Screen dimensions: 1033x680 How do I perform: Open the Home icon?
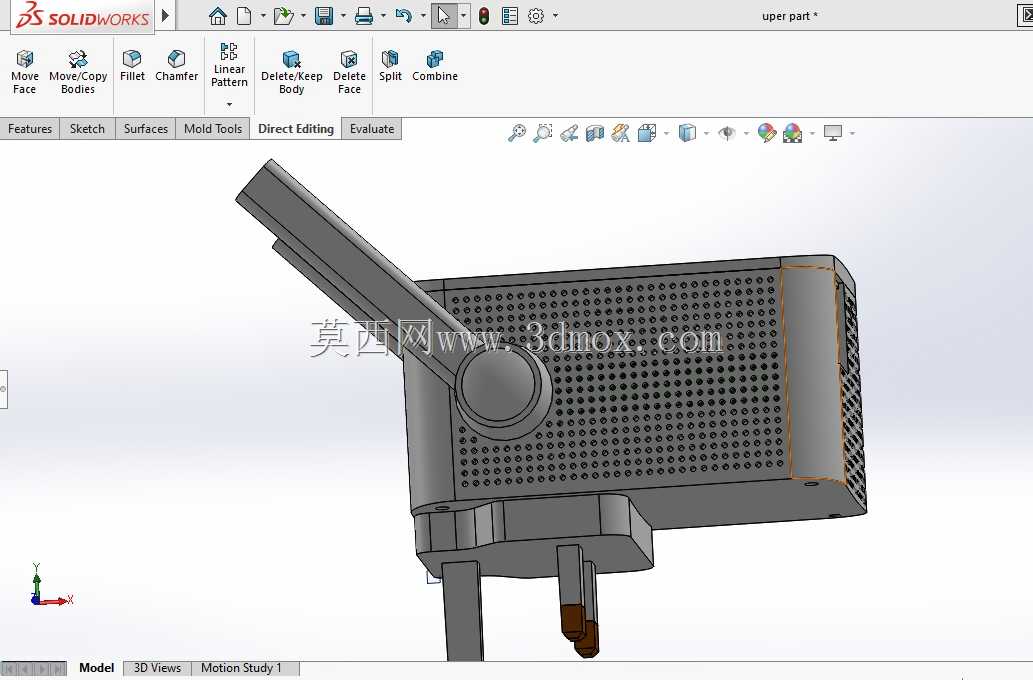pyautogui.click(x=217, y=16)
